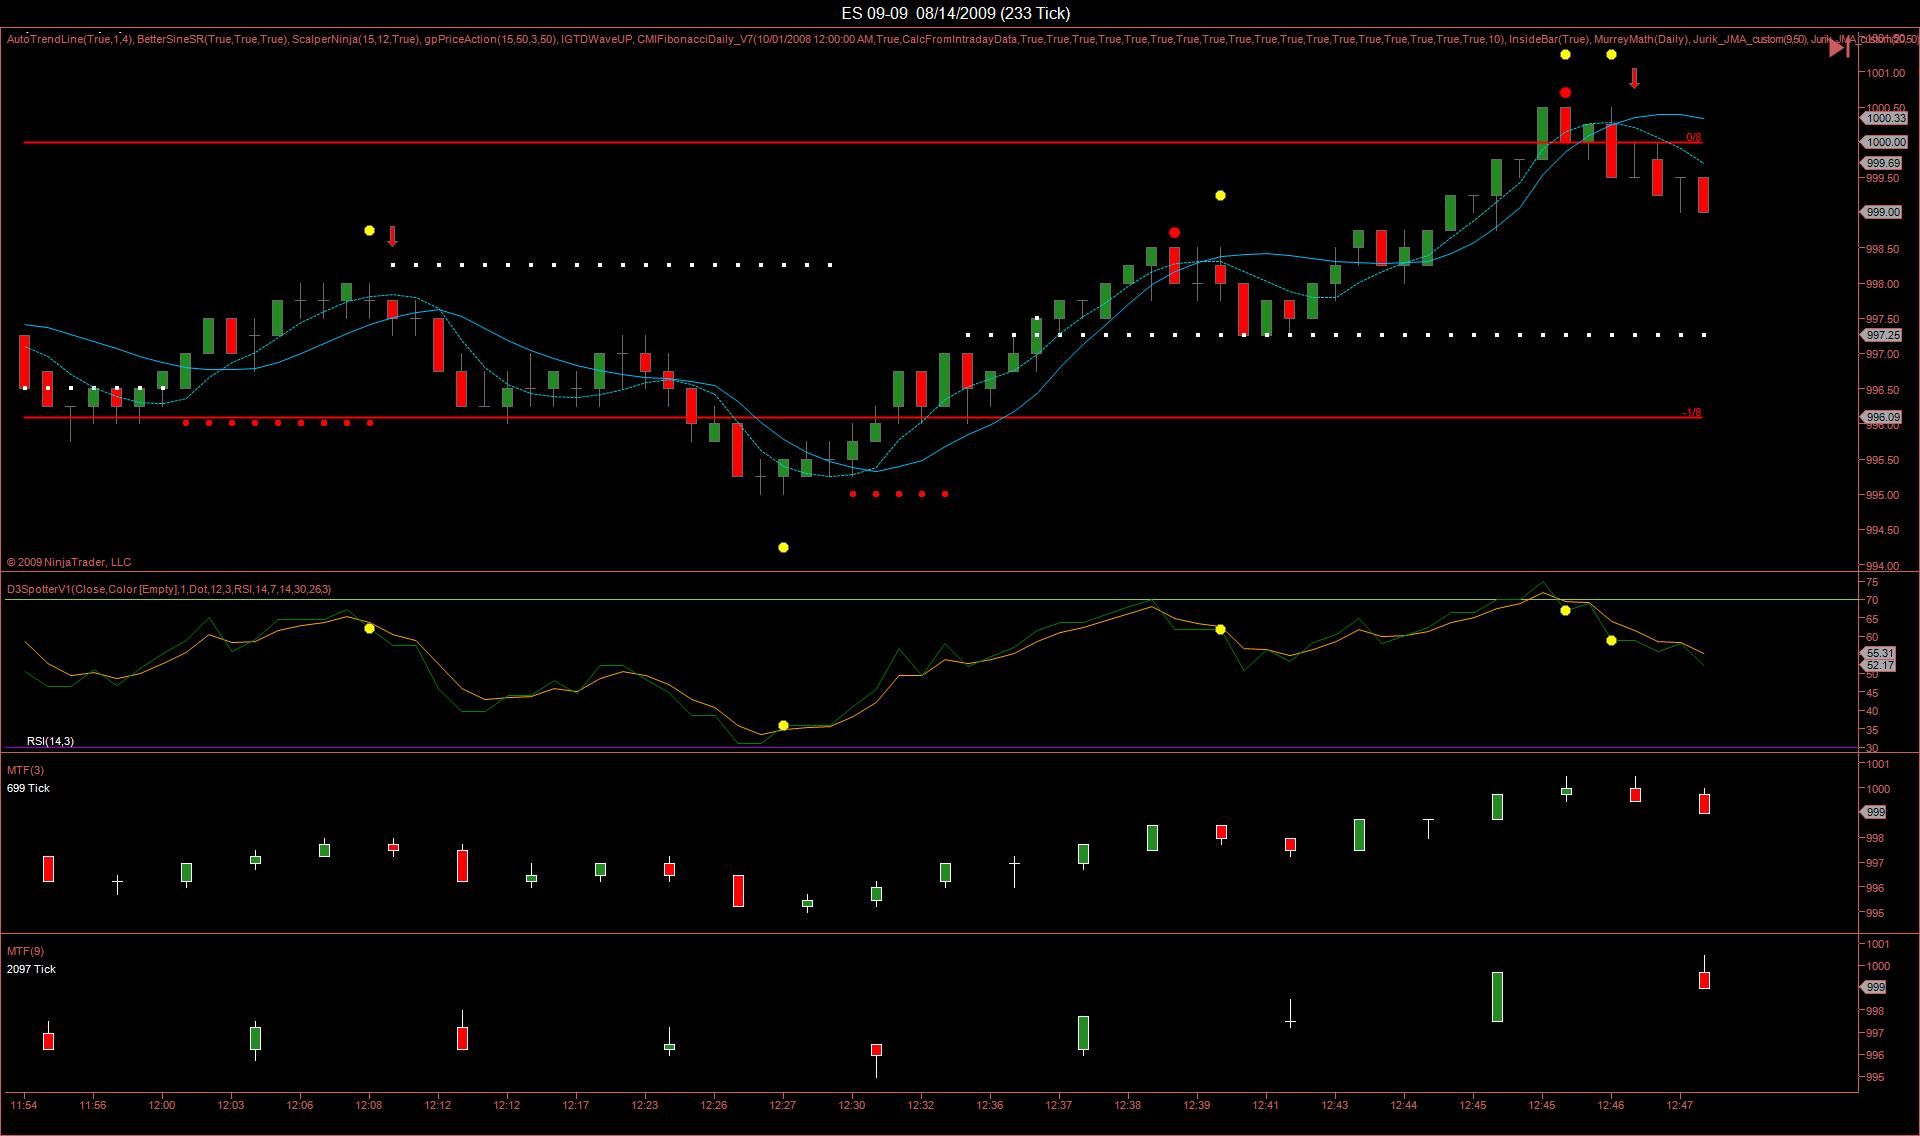The image size is (1920, 1136).
Task: Select the first yellow dot on the RSI line
Action: (x=369, y=629)
